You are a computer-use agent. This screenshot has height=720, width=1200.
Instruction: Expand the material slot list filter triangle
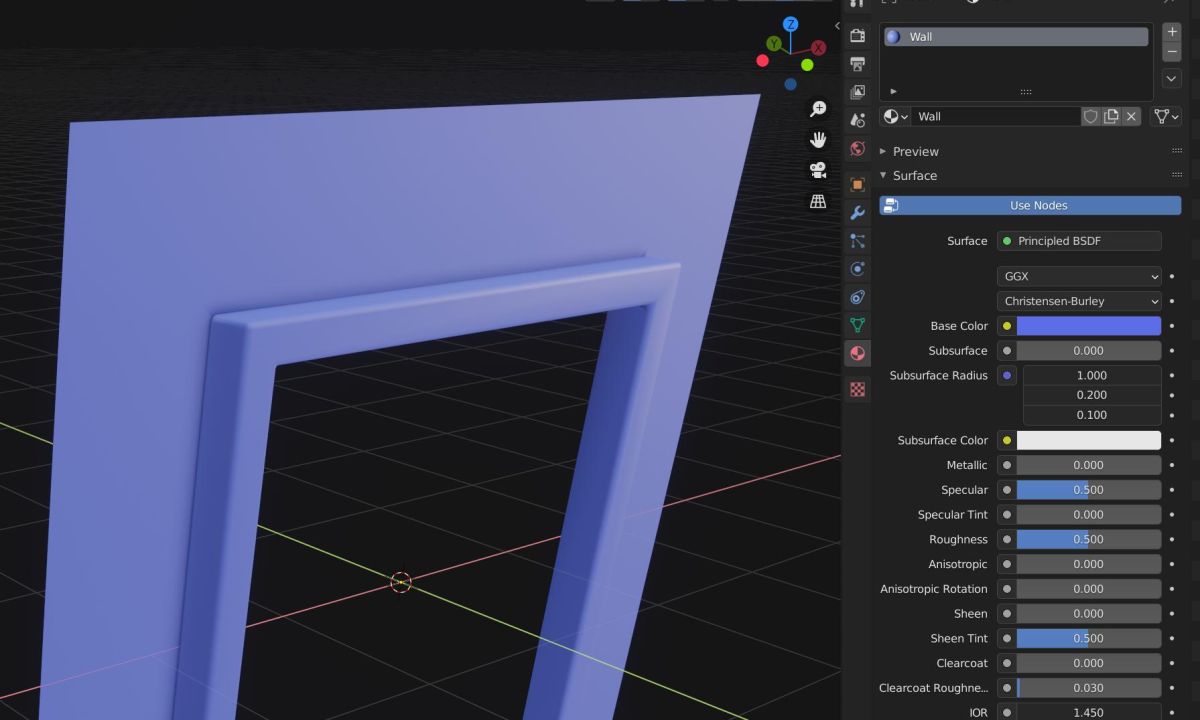[x=893, y=91]
